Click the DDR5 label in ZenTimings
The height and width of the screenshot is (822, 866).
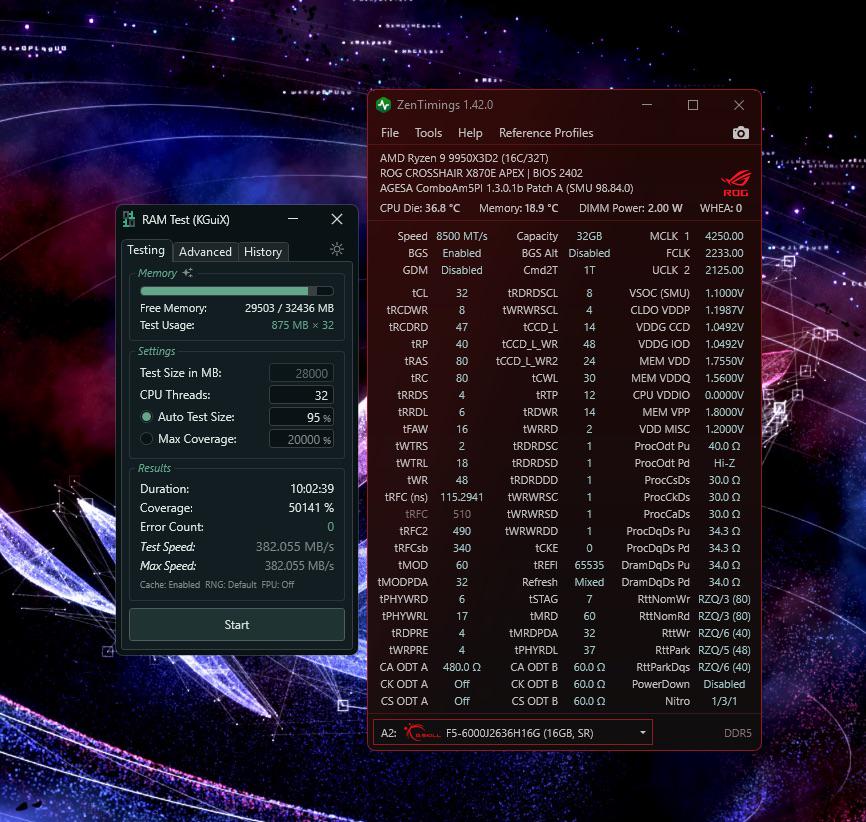(x=738, y=733)
